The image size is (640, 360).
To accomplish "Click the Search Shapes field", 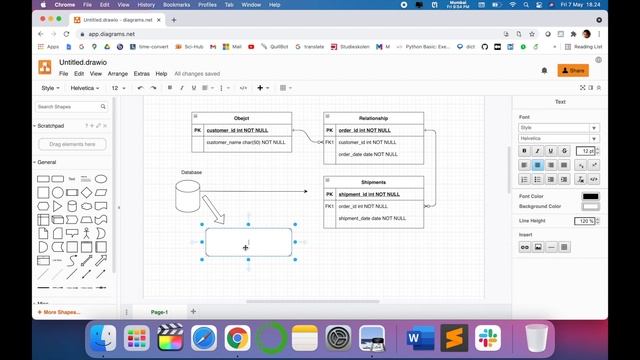I will click(71, 107).
